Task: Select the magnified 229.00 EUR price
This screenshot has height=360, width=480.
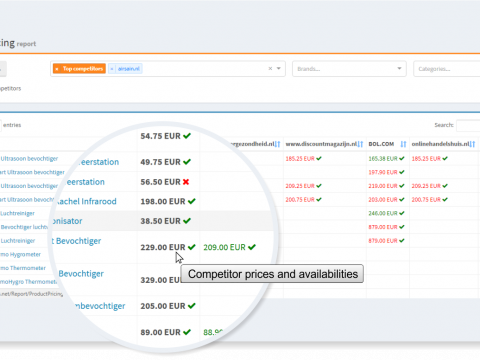Action: [x=163, y=247]
